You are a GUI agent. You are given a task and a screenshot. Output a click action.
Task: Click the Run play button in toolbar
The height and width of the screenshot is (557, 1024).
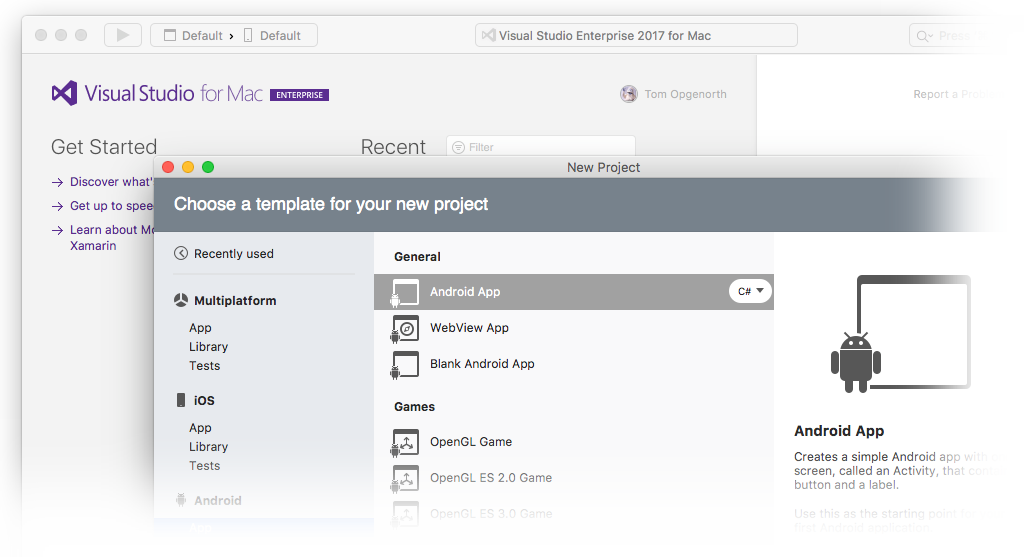click(123, 35)
